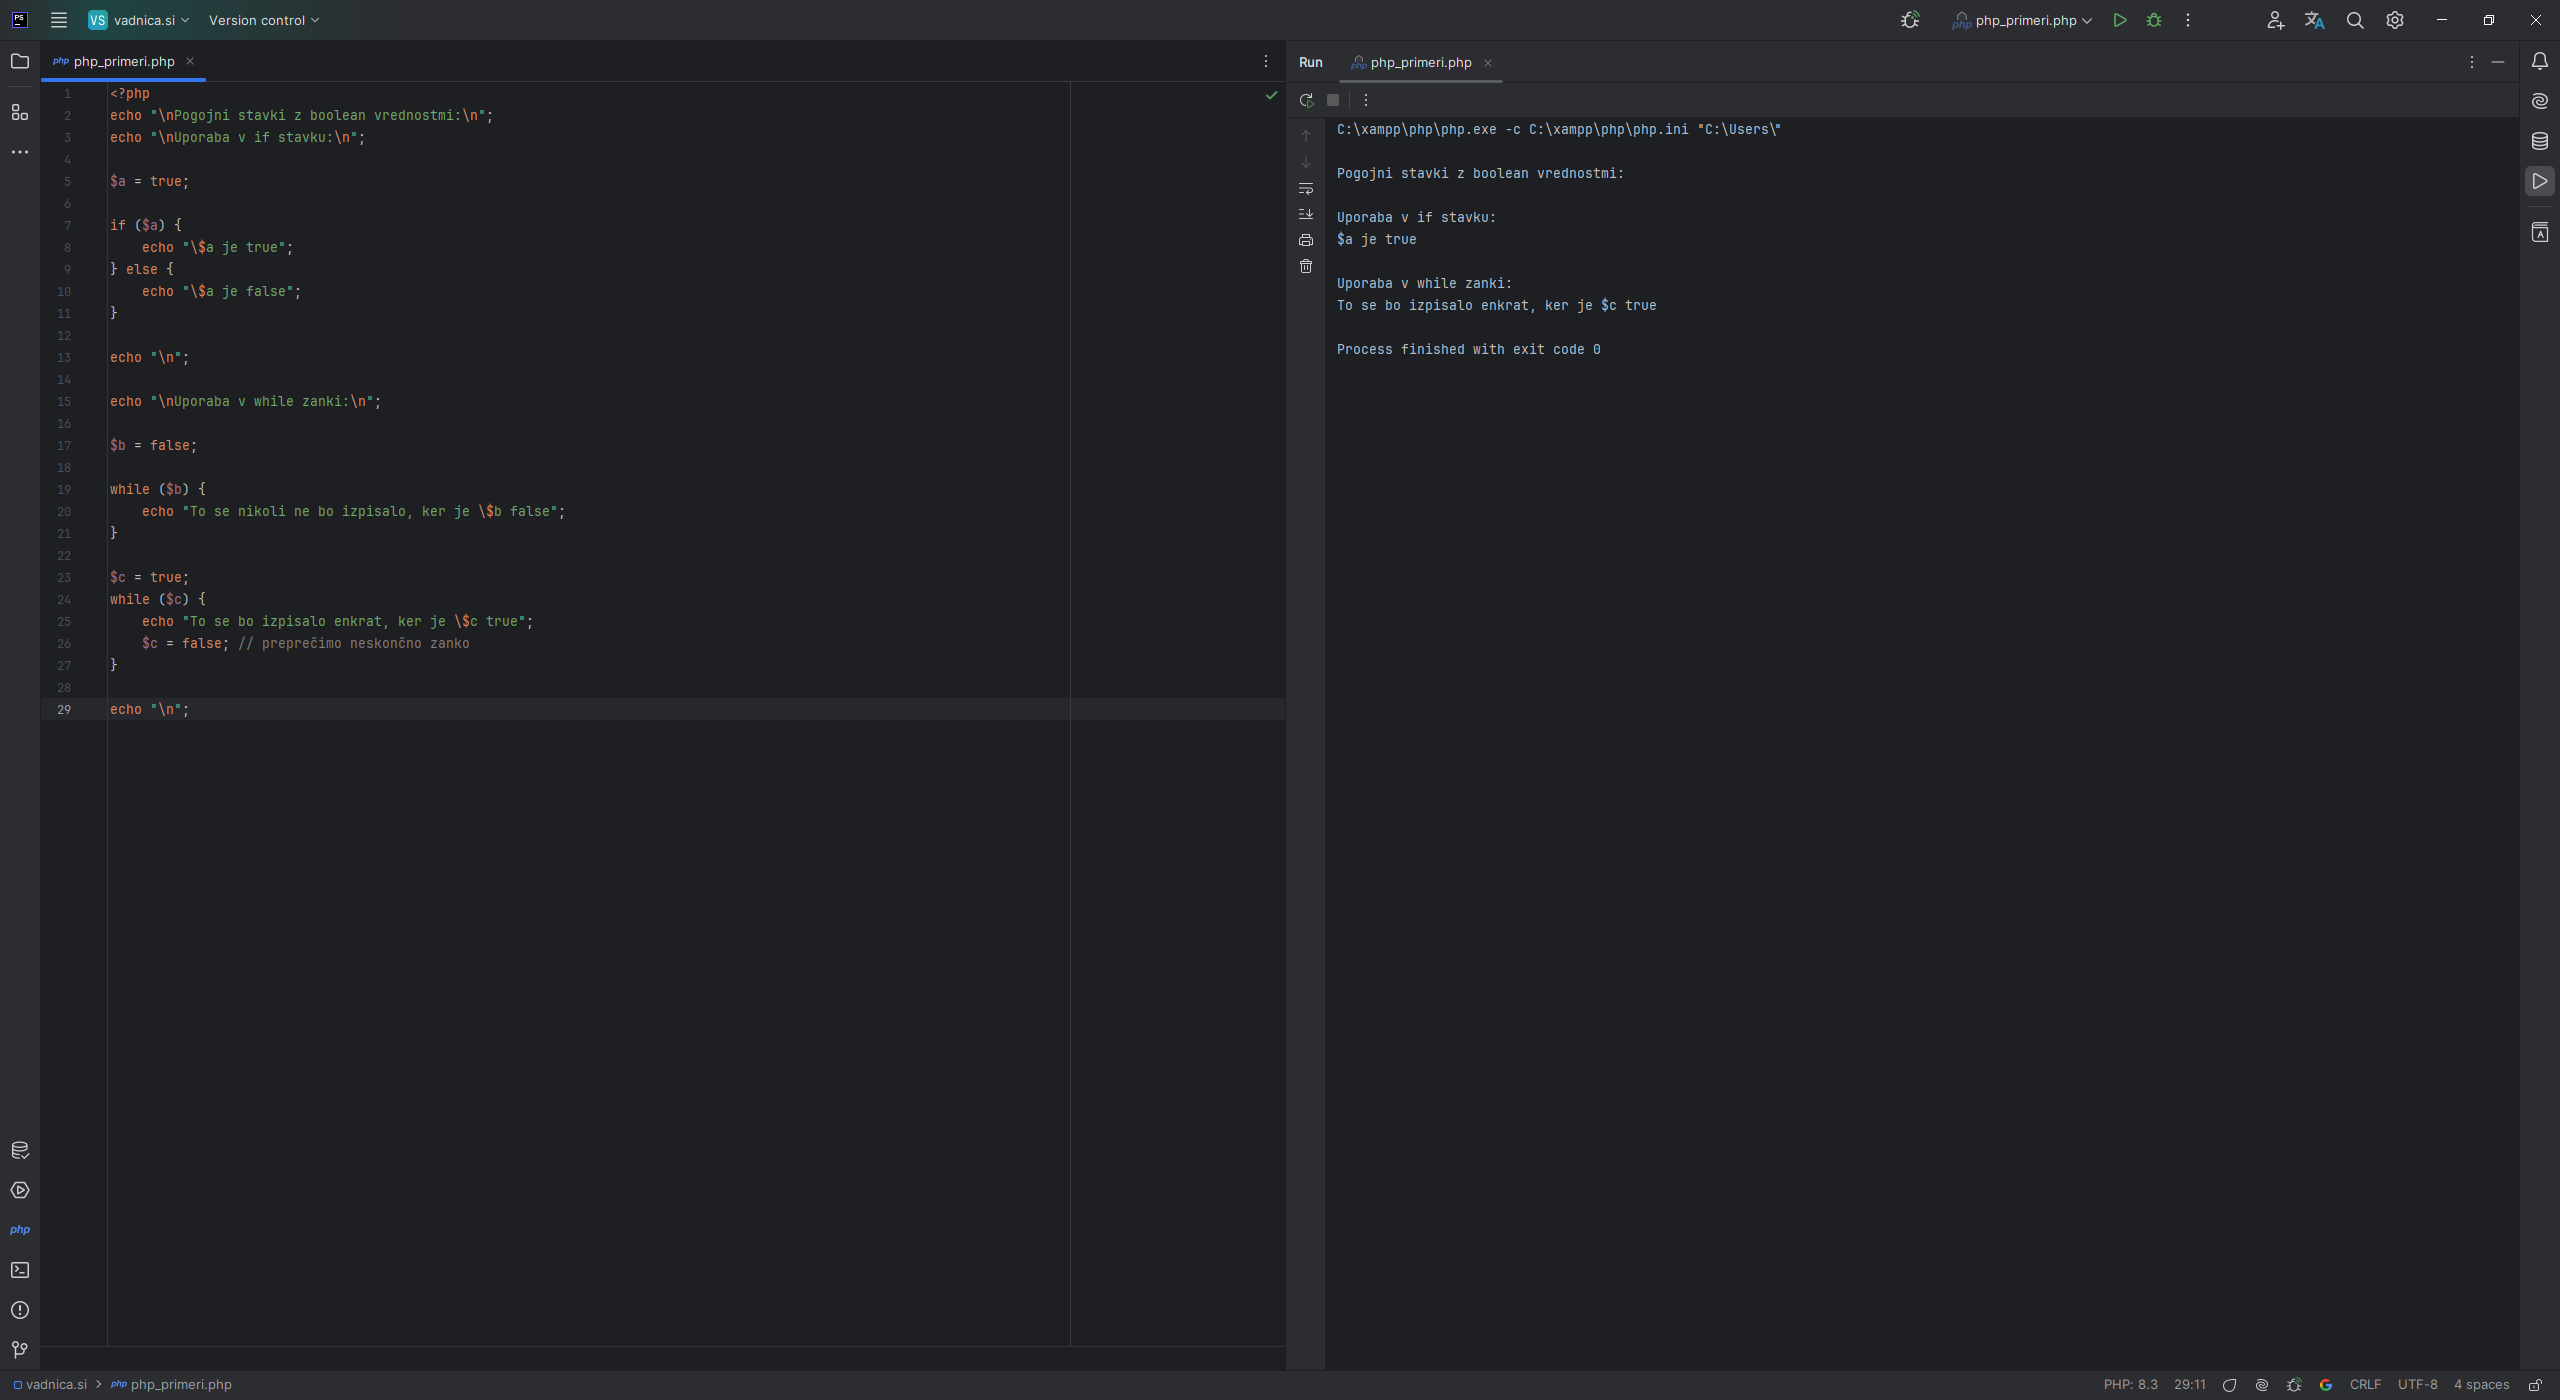2560x1400 pixels.
Task: Open the Terminal tool window
Action: tap(20, 1270)
